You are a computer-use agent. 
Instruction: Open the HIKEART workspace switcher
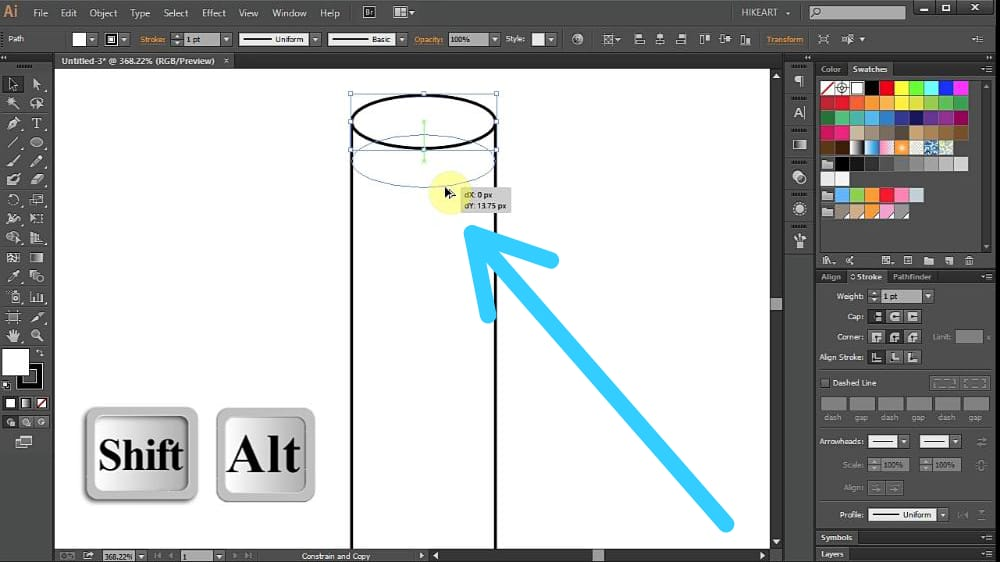coord(765,13)
